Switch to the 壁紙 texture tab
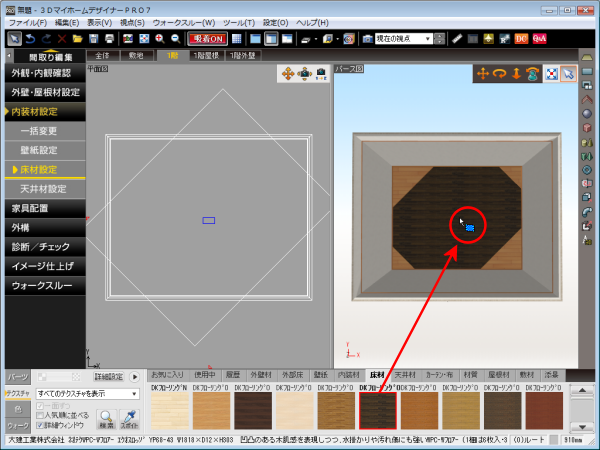 pos(320,375)
